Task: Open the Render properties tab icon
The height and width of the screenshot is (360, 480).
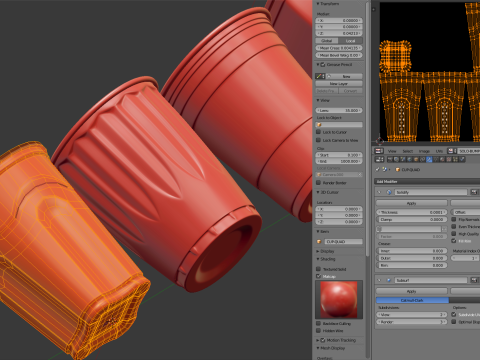Action: 390,159
